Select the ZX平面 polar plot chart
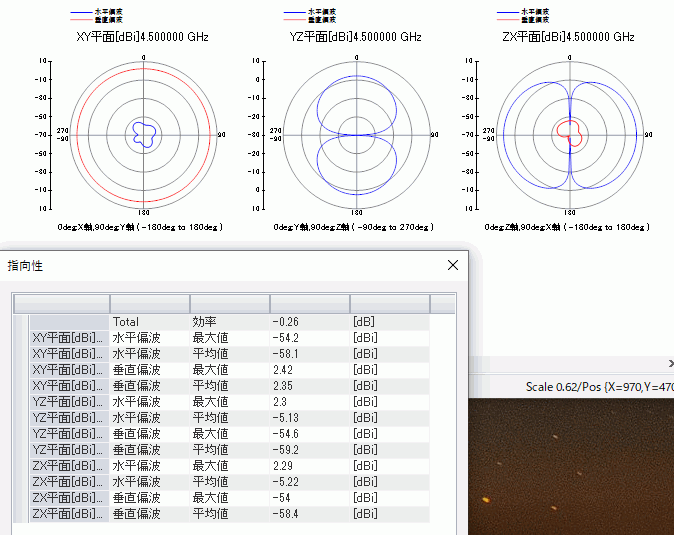Screen dimensions: 674x535 570,134
